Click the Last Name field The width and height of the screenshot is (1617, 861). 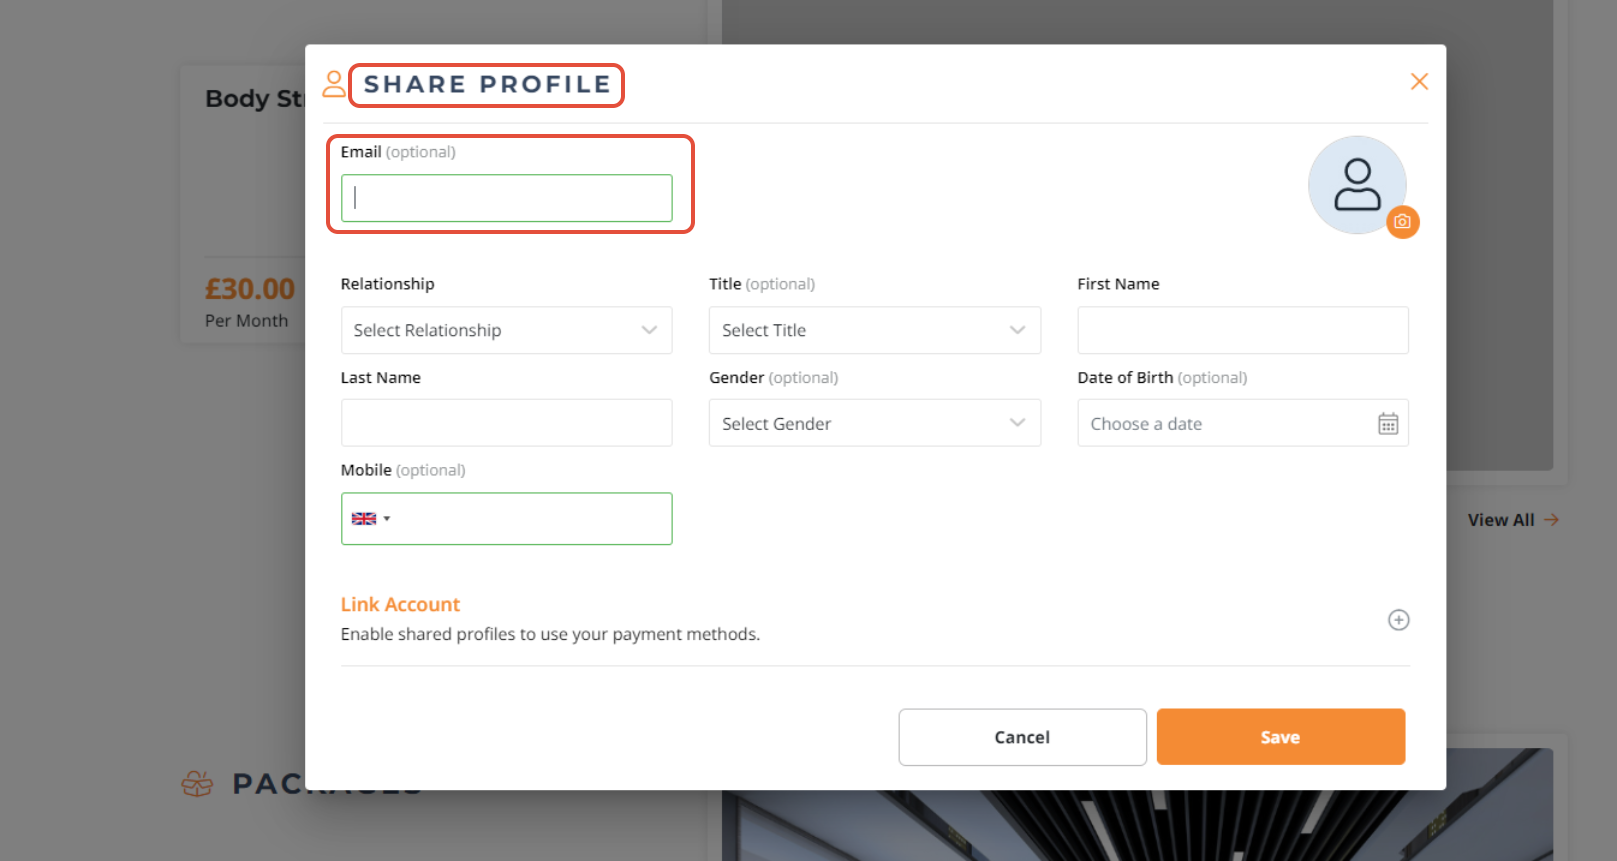[507, 423]
